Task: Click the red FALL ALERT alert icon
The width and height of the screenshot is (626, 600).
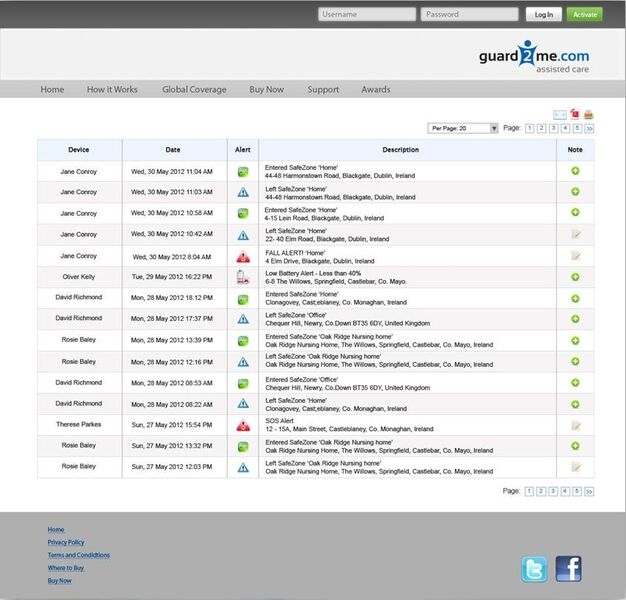Action: [x=243, y=257]
